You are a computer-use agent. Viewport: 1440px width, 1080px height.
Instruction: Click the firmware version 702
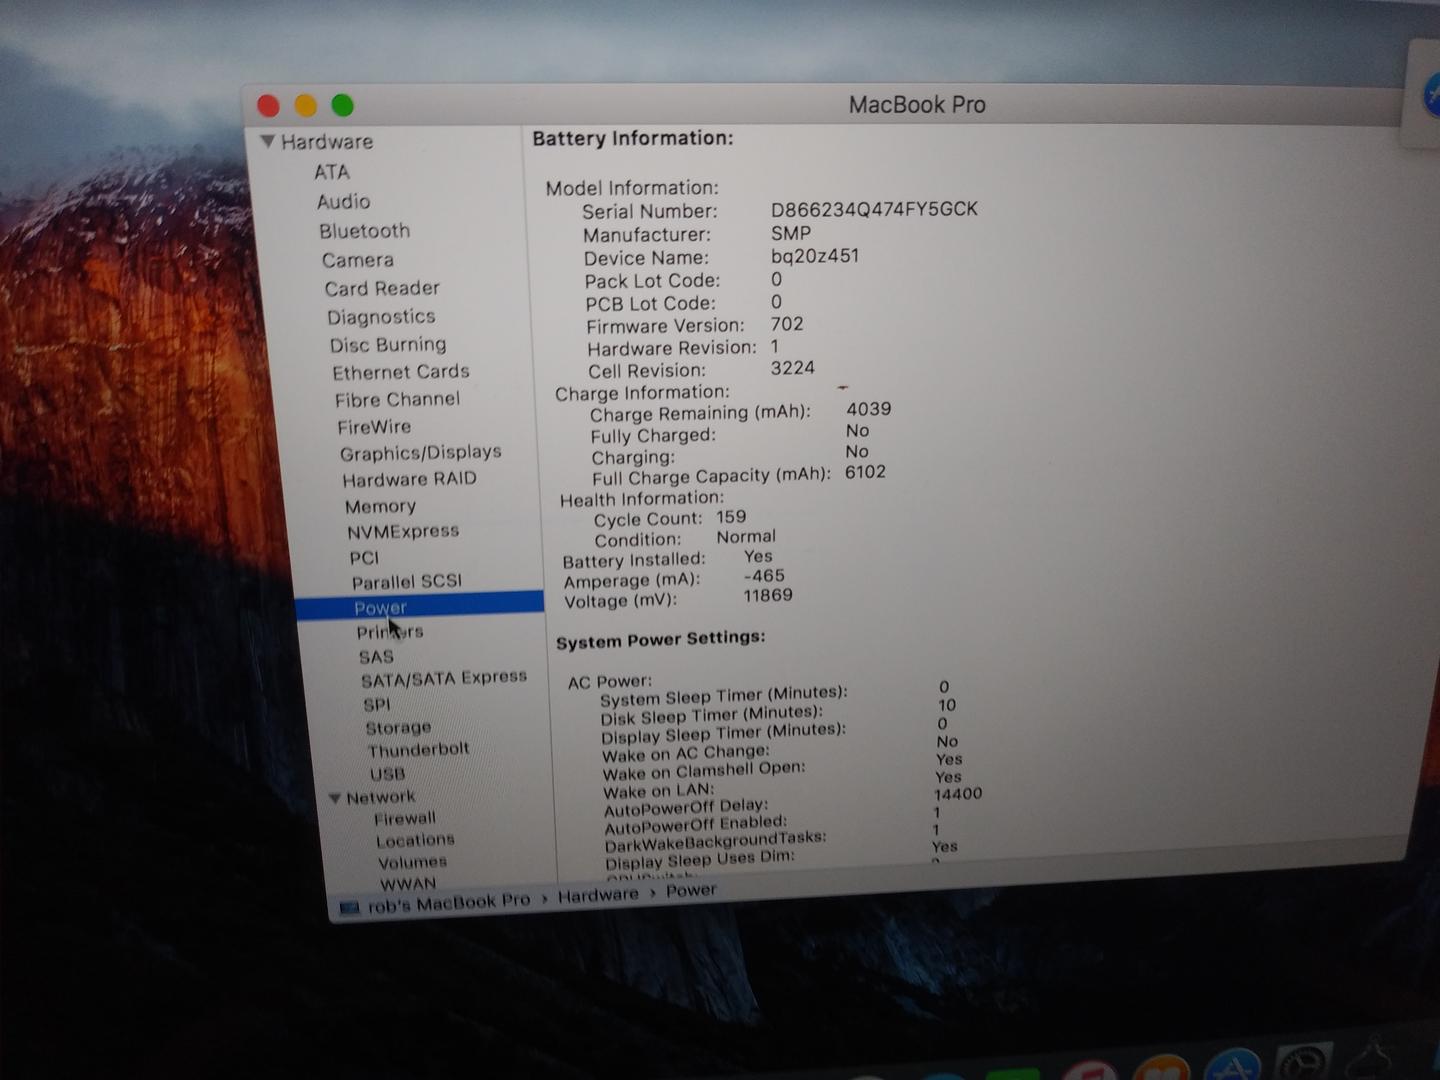click(x=787, y=324)
